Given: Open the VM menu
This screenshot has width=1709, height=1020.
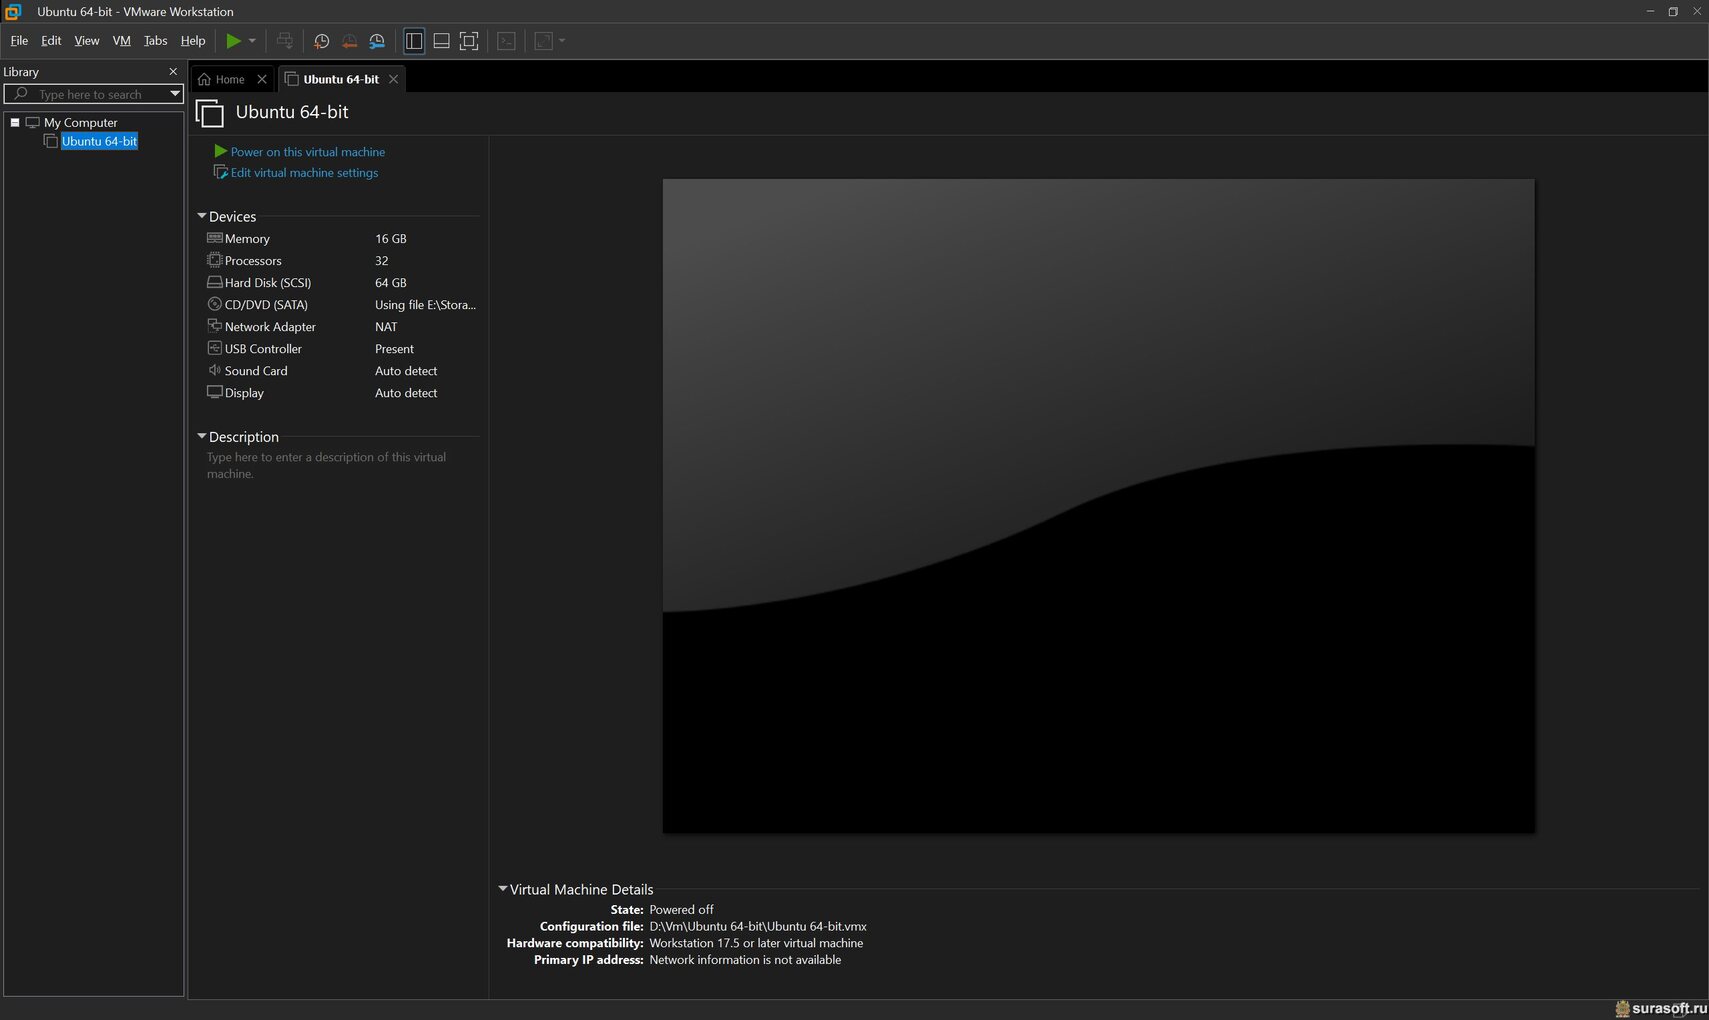Looking at the screenshot, I should [122, 41].
